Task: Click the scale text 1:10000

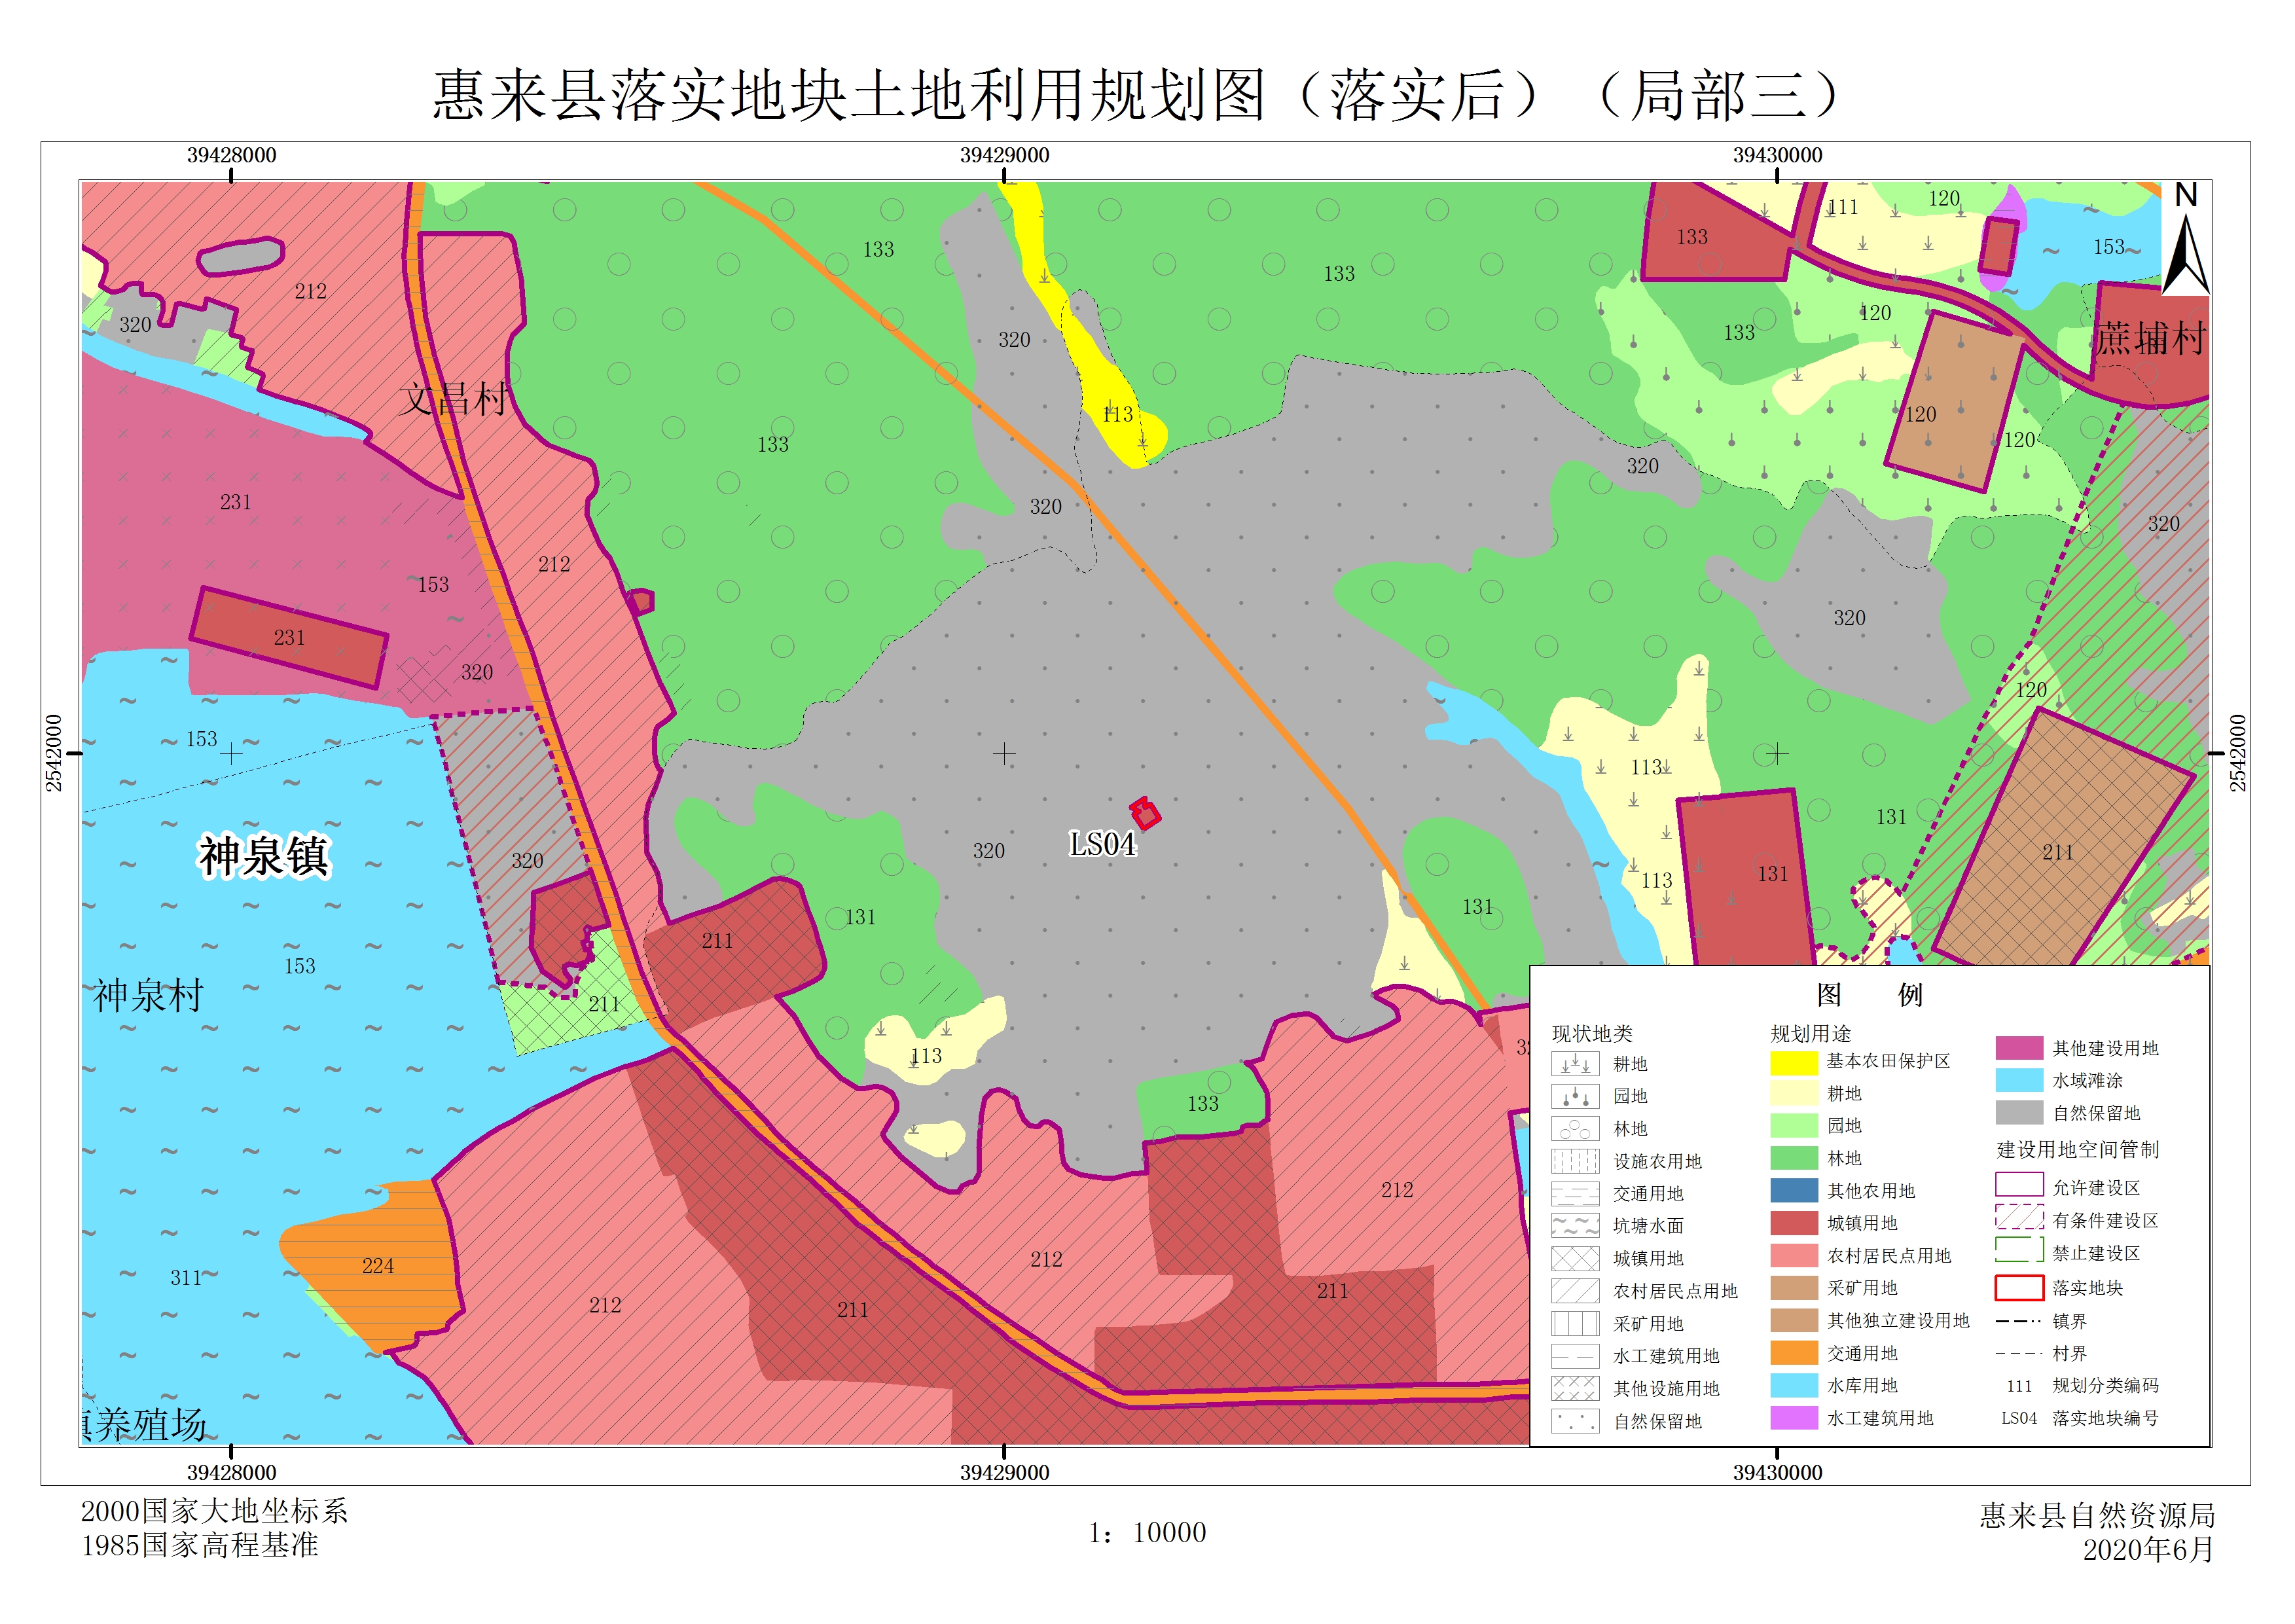Action: (x=1147, y=1533)
